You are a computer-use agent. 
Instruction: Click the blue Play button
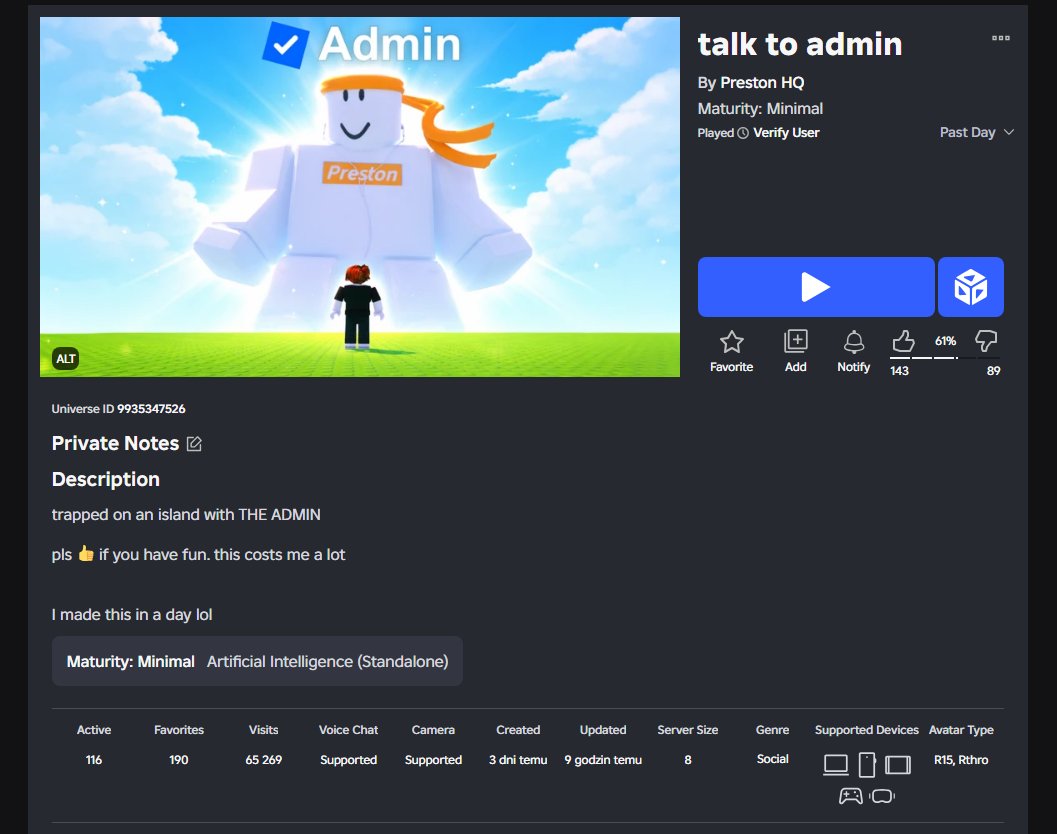click(x=816, y=287)
